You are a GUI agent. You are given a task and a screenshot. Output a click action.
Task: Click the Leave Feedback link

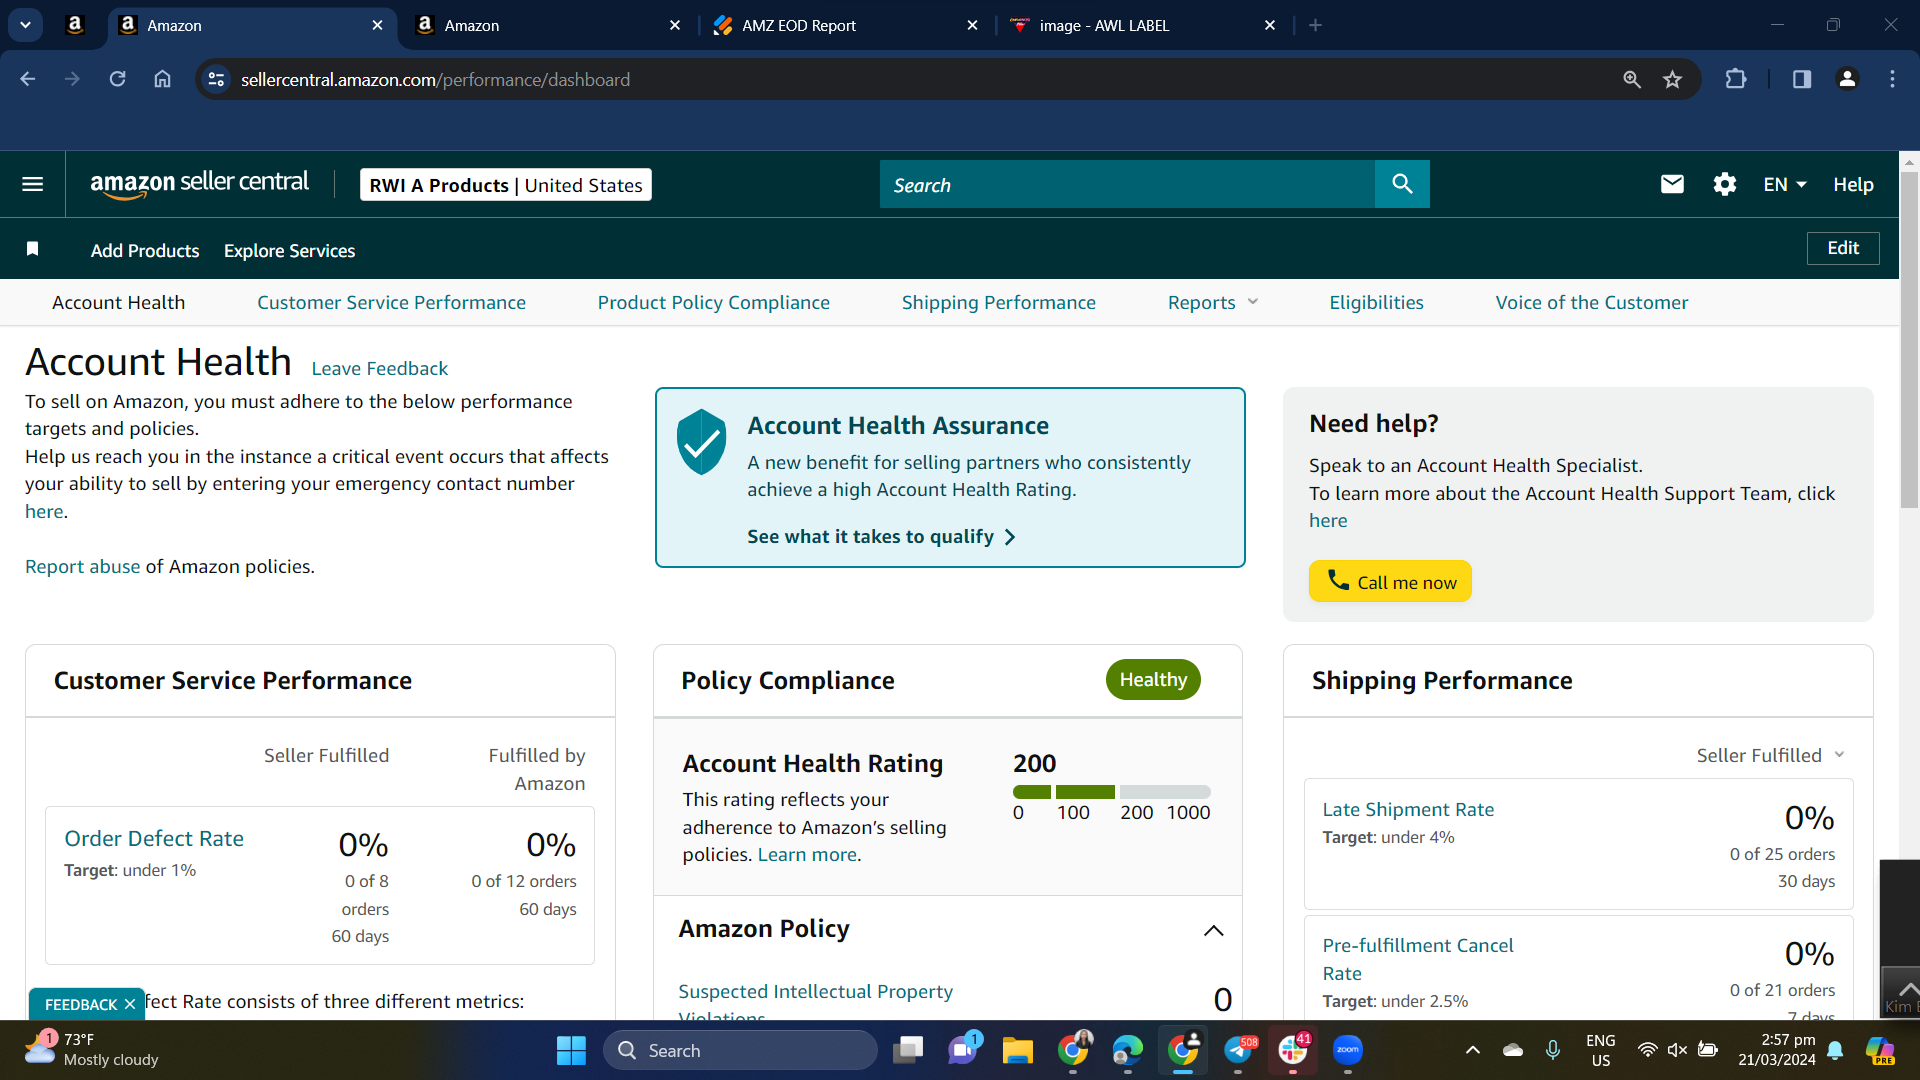pos(380,368)
